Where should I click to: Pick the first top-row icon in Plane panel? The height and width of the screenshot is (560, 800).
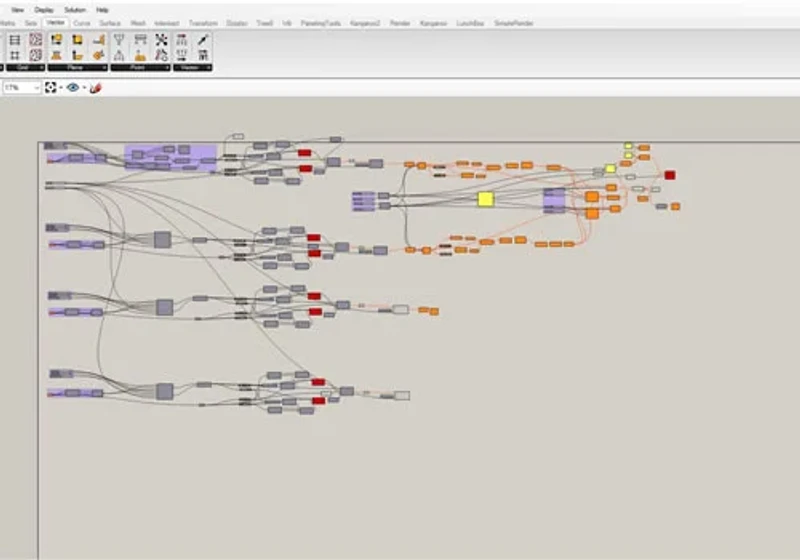57,40
